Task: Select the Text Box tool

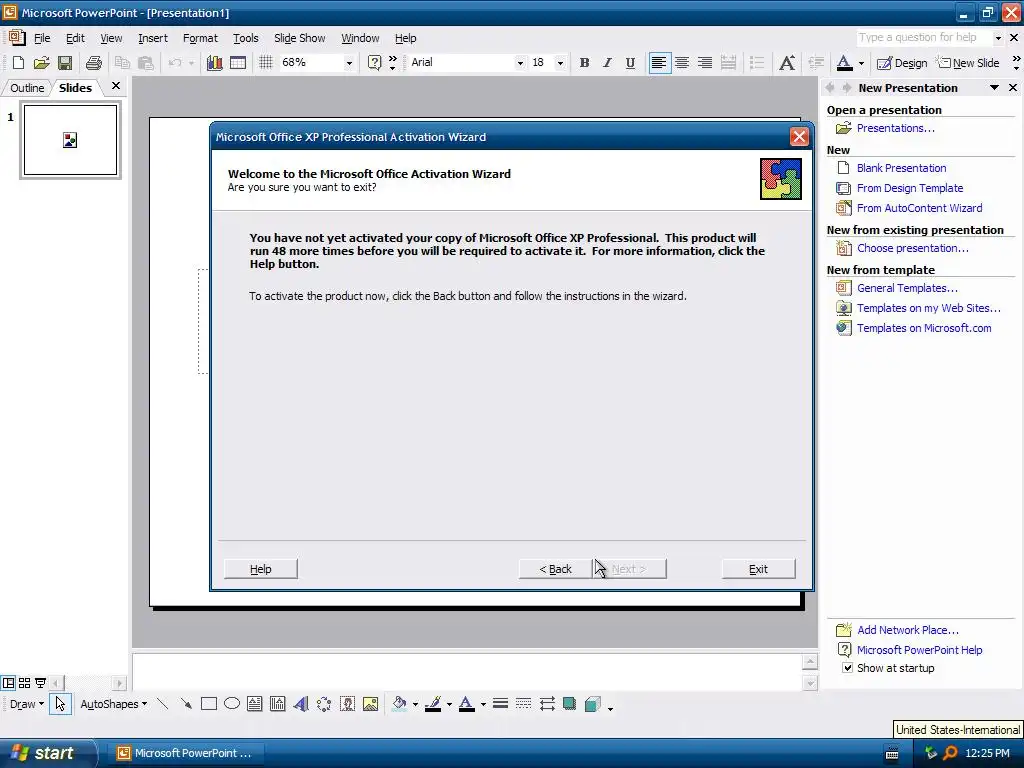Action: click(x=255, y=704)
